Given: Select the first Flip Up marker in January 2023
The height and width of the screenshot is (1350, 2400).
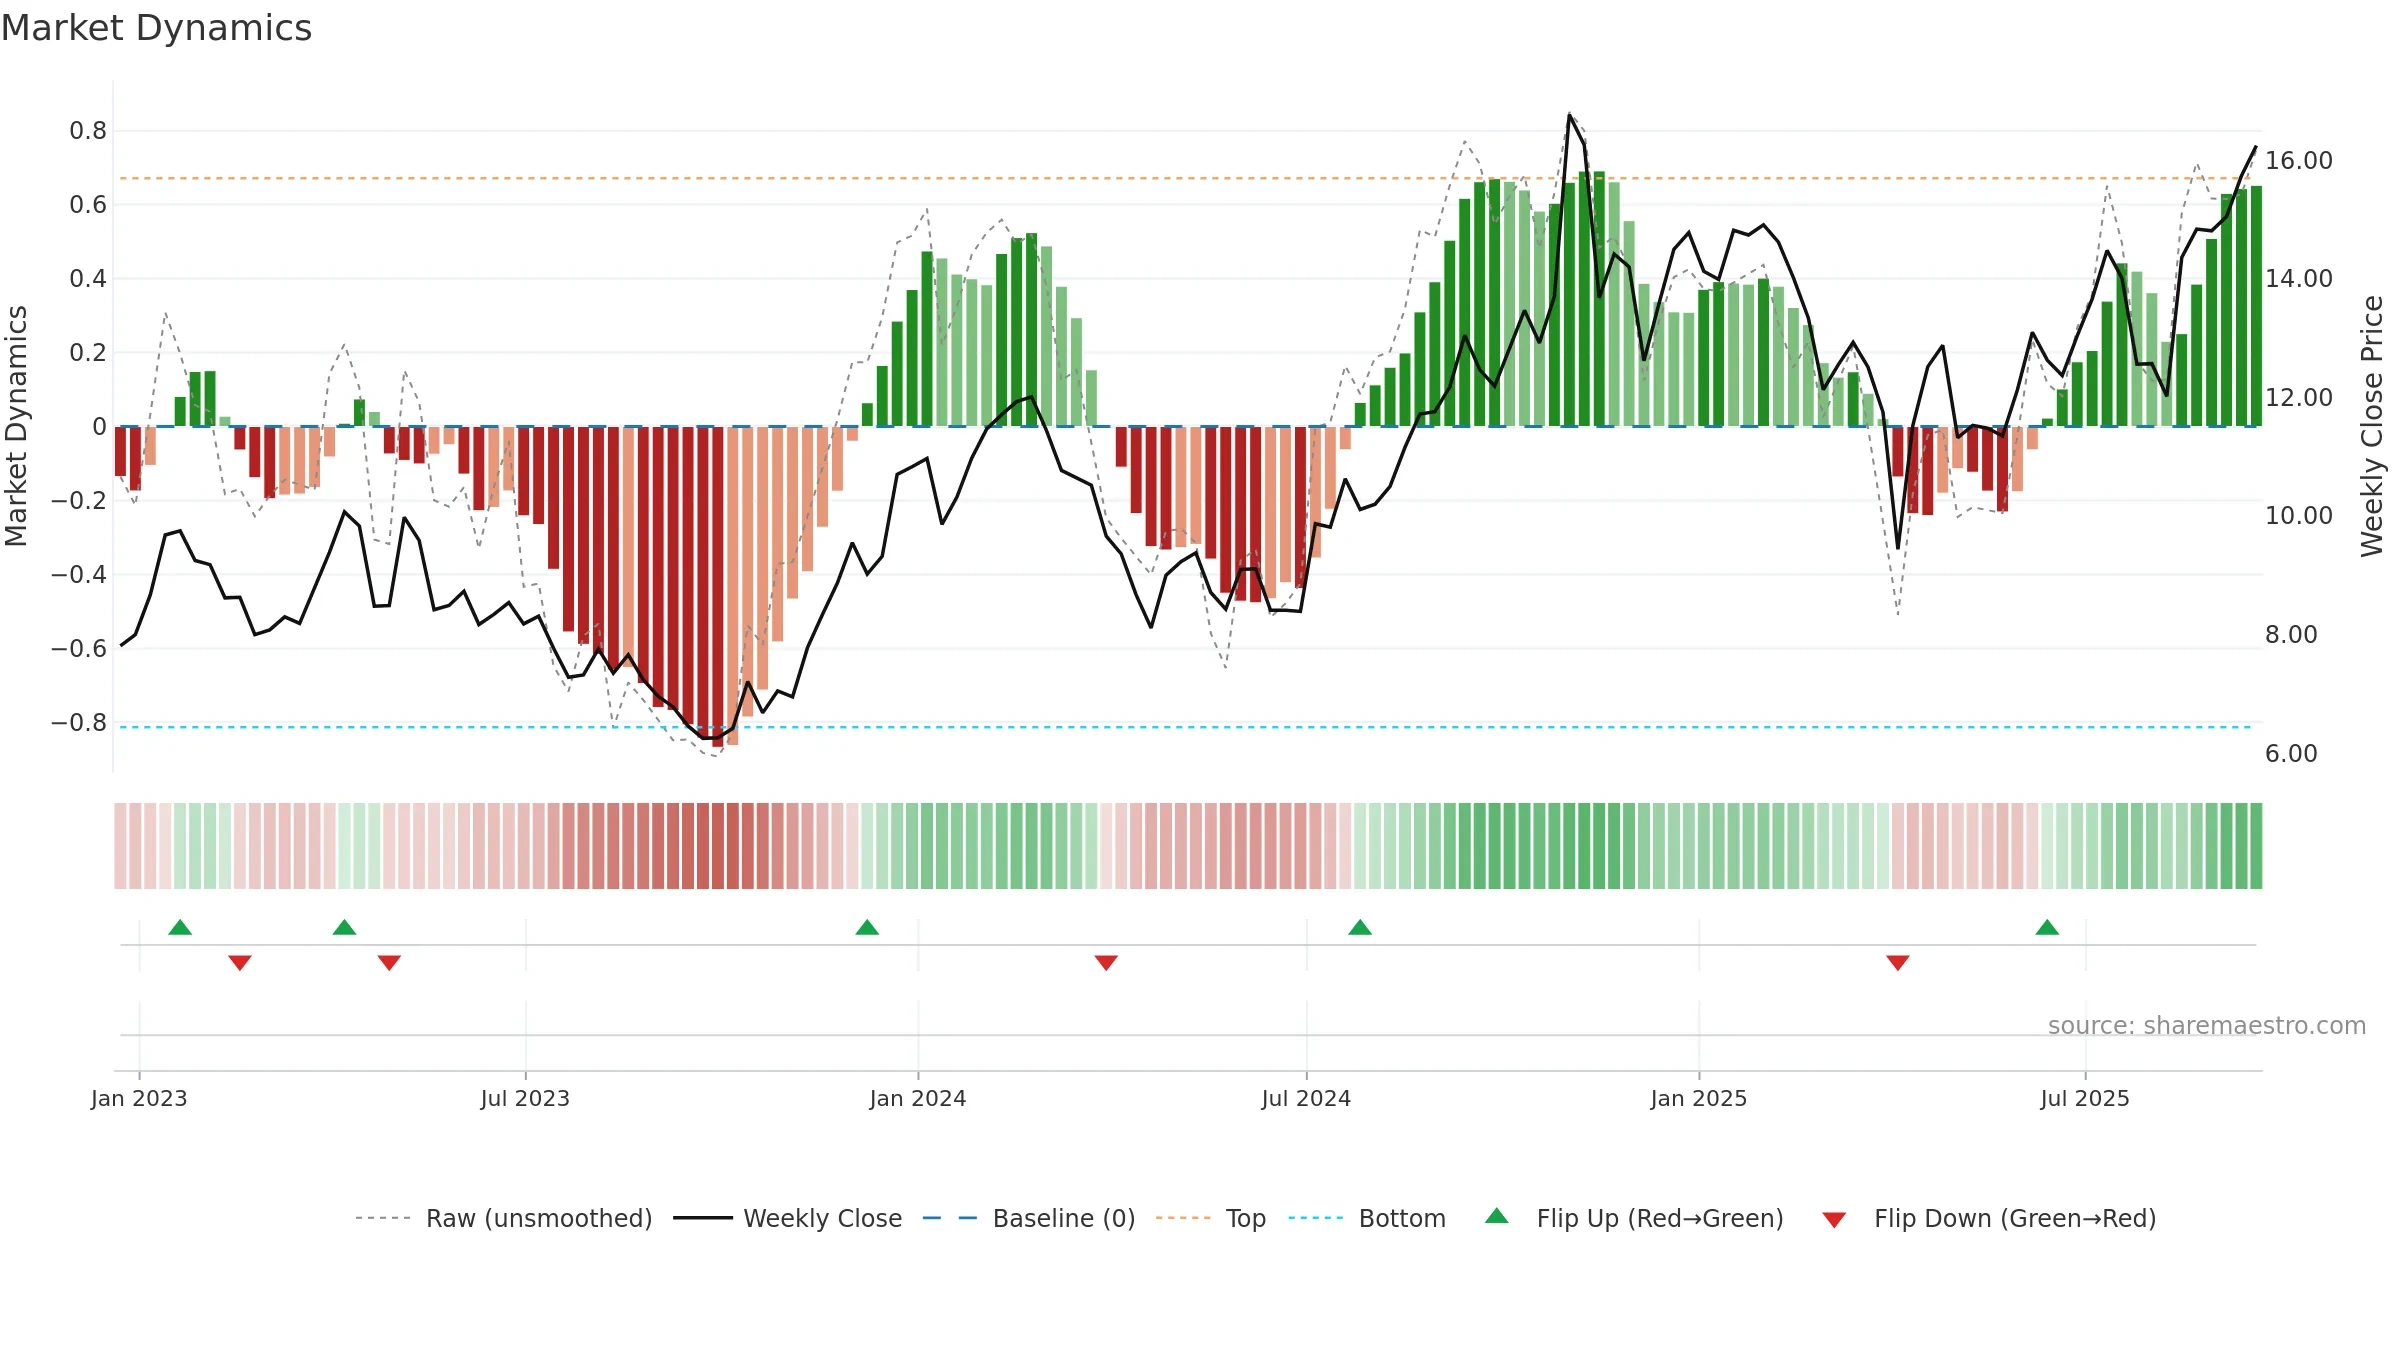Looking at the screenshot, I should (180, 927).
